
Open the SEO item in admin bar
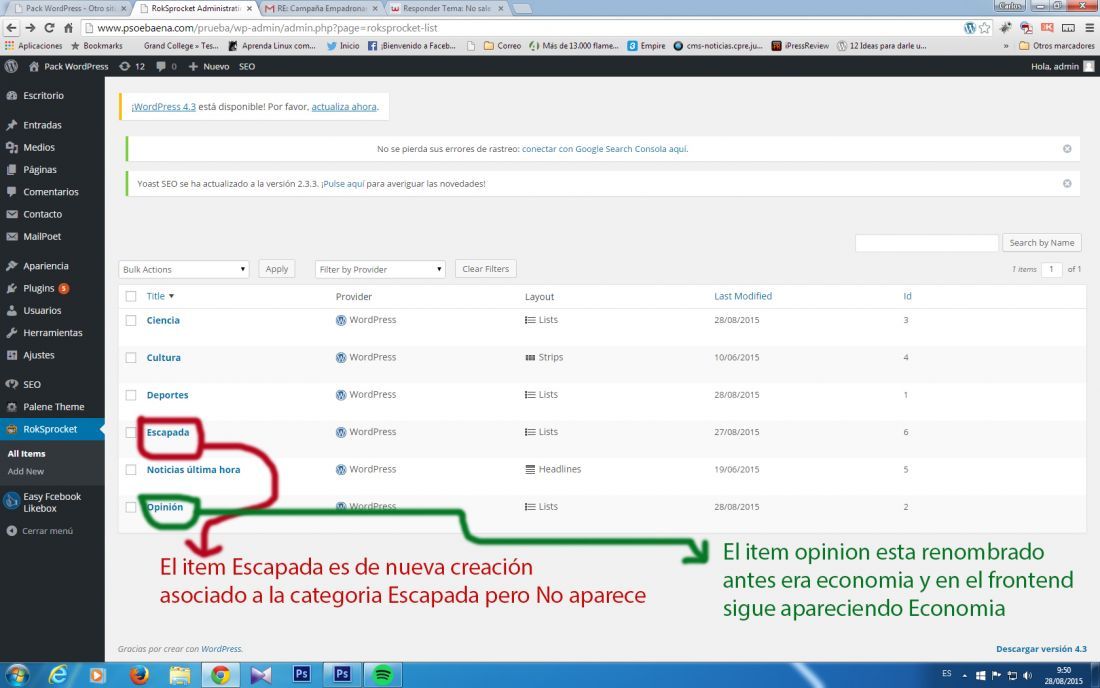point(247,67)
